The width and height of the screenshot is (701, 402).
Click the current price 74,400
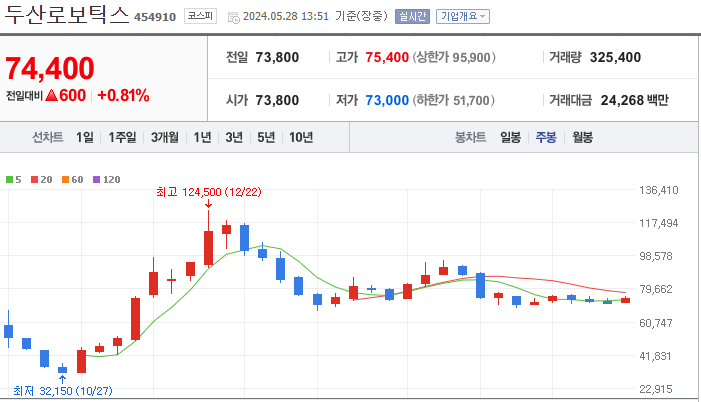(x=50, y=68)
